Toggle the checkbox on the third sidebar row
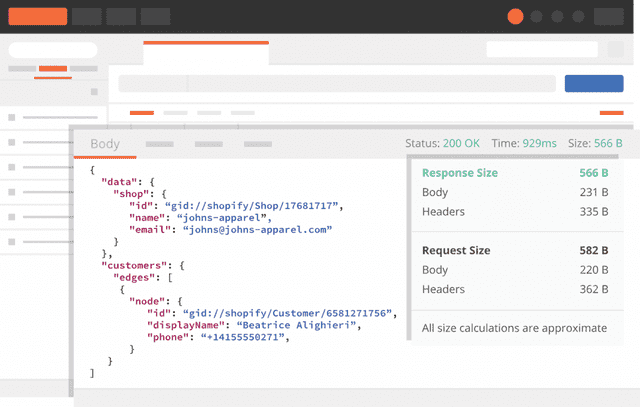Screen dimensions: 640x407 [x=12, y=166]
